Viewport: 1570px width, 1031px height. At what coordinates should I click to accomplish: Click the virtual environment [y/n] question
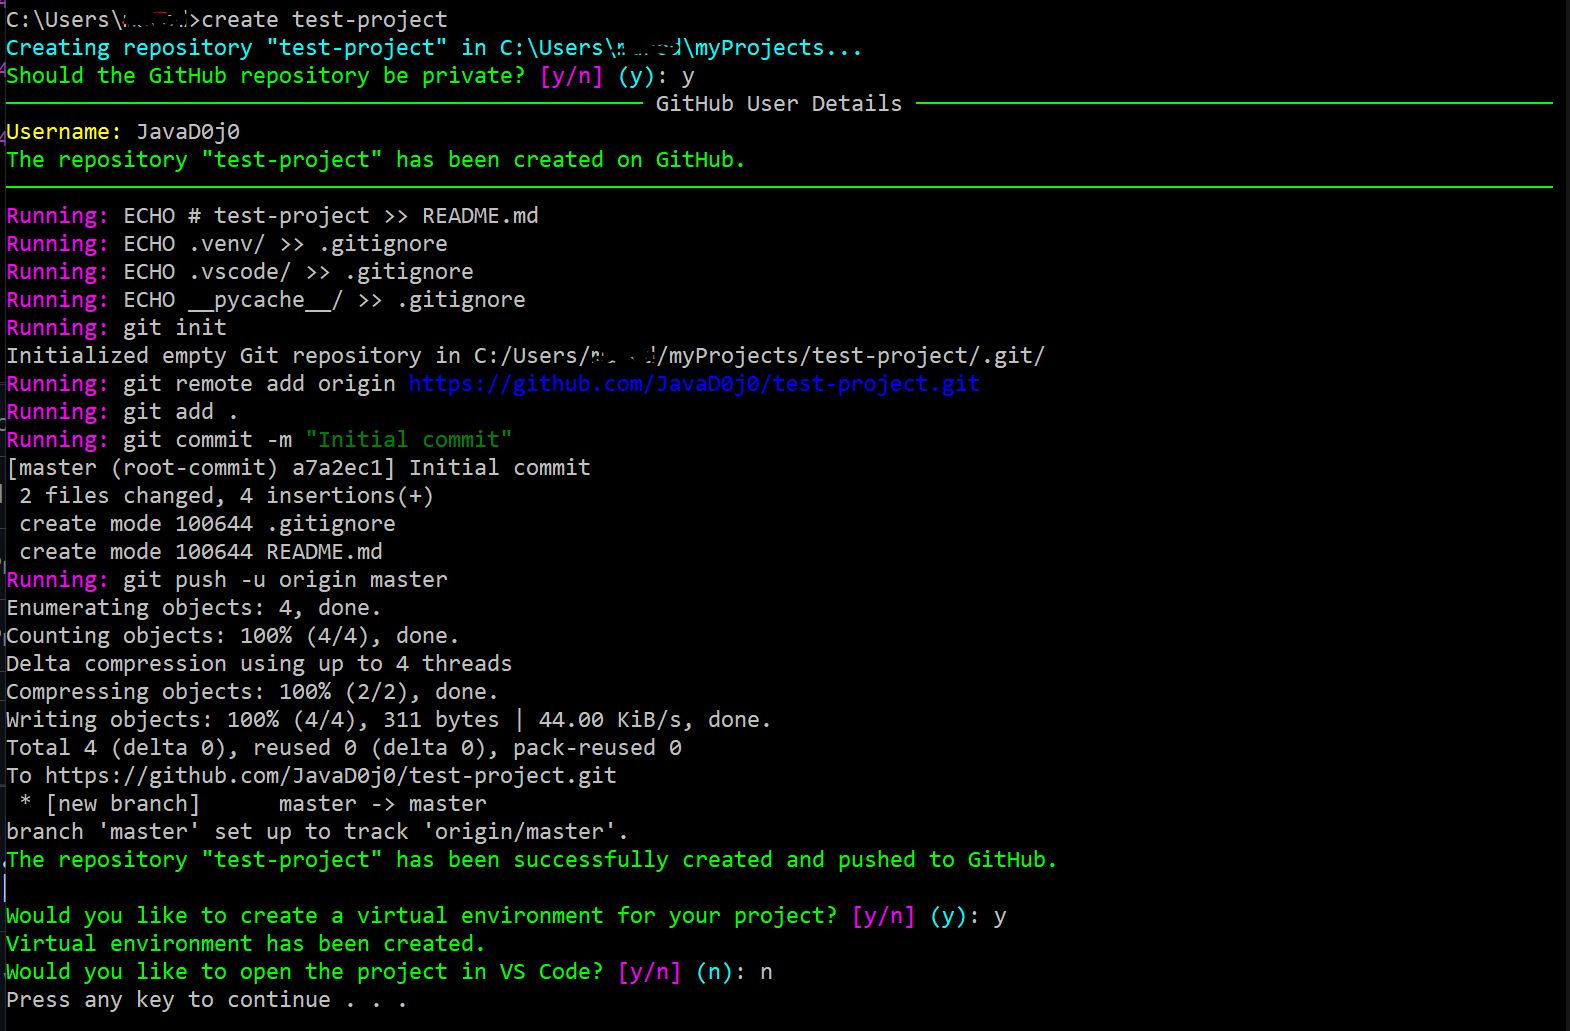click(x=460, y=916)
